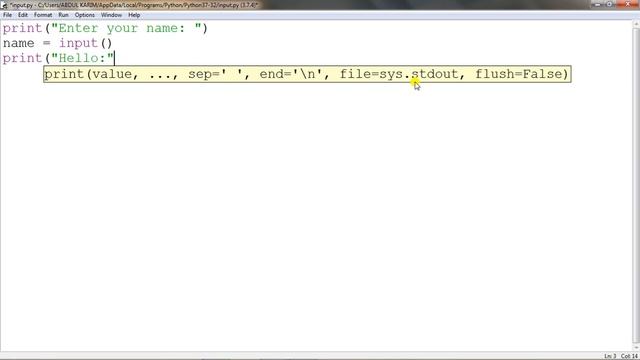This screenshot has height=360, width=640.
Task: Close the input.py editor window
Action: pos(628,4)
